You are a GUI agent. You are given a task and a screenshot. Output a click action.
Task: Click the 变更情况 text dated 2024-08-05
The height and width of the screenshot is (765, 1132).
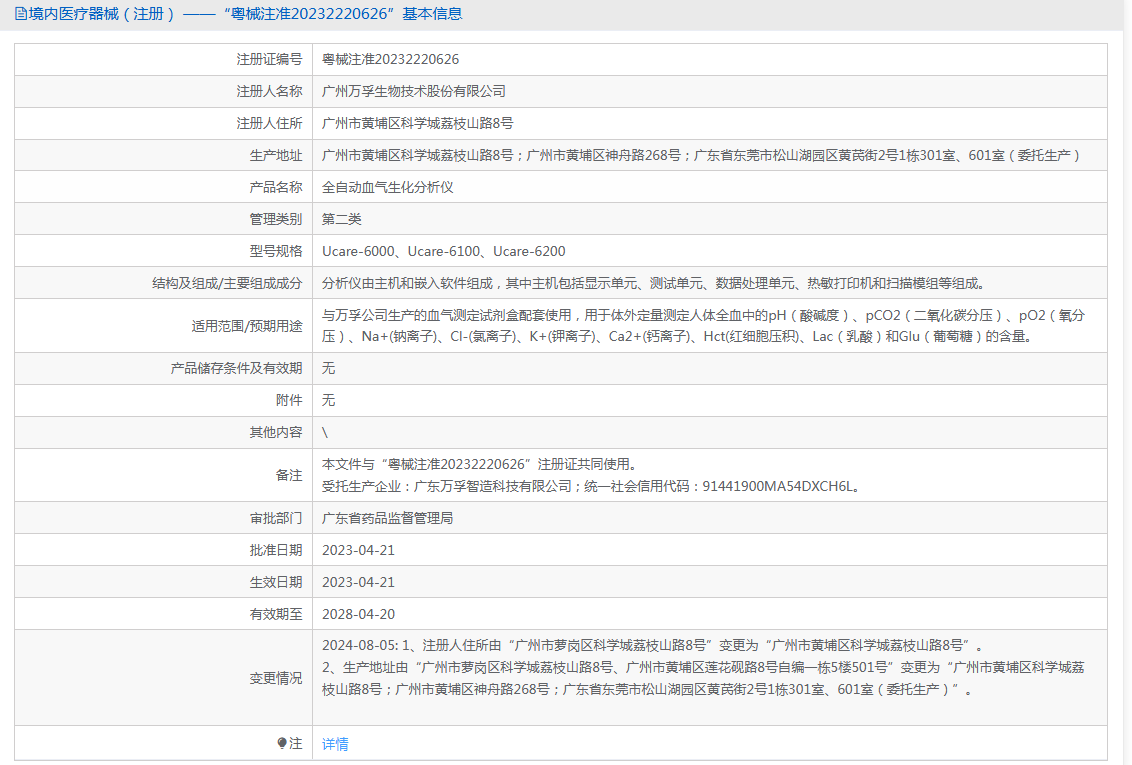tap(703, 668)
